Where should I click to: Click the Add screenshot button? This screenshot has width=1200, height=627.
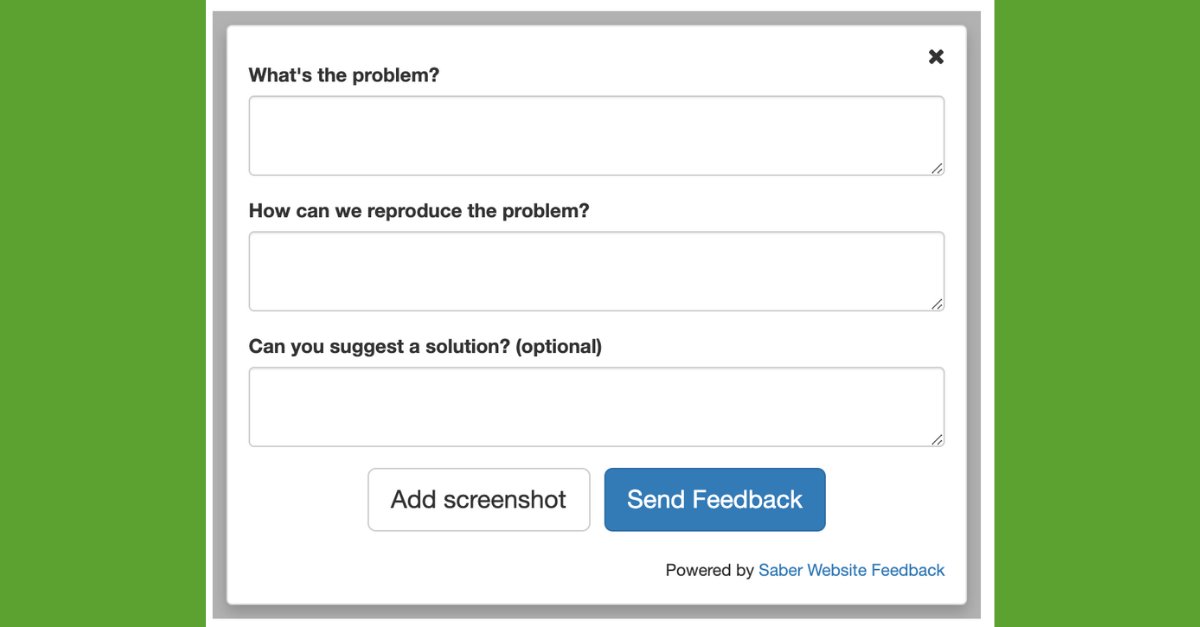[479, 500]
